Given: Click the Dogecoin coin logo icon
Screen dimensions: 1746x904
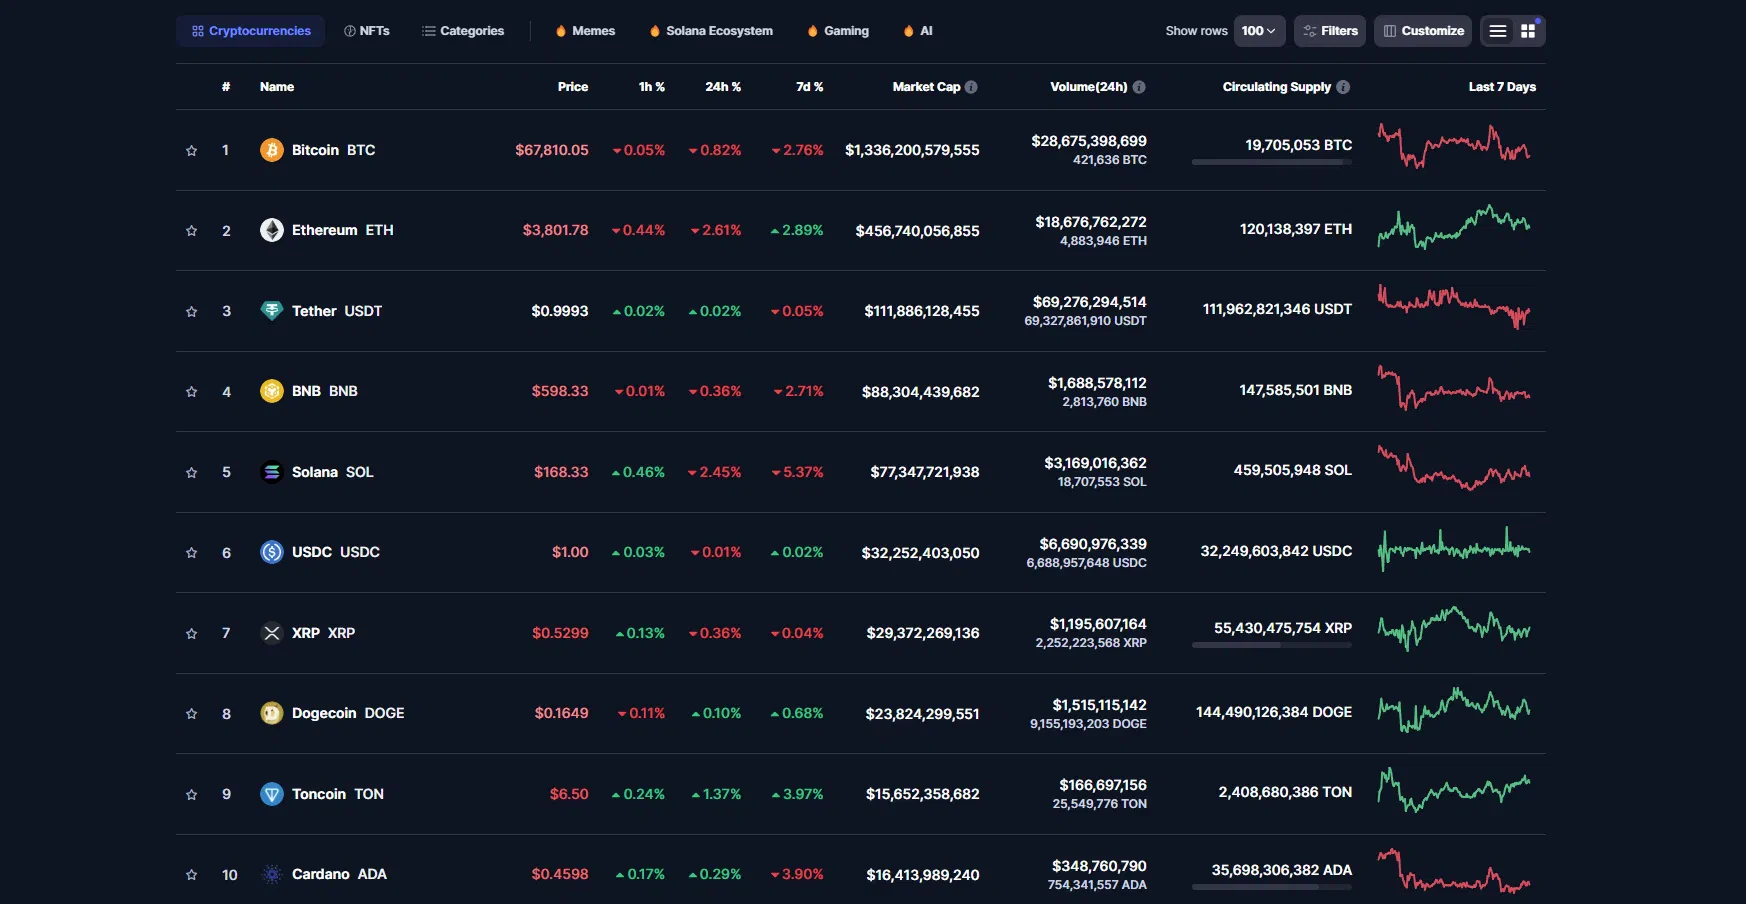Looking at the screenshot, I should (x=272, y=713).
